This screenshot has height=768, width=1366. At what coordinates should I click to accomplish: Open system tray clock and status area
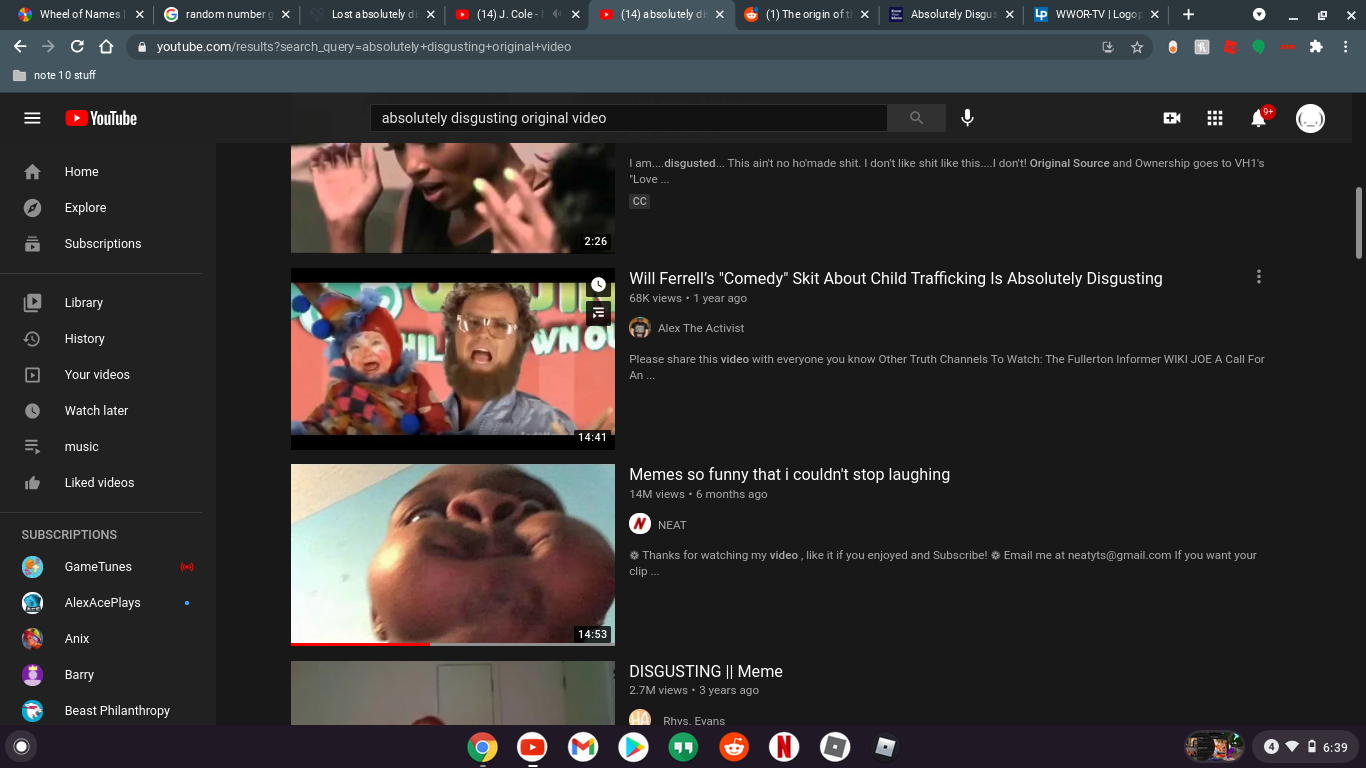(x=1305, y=746)
